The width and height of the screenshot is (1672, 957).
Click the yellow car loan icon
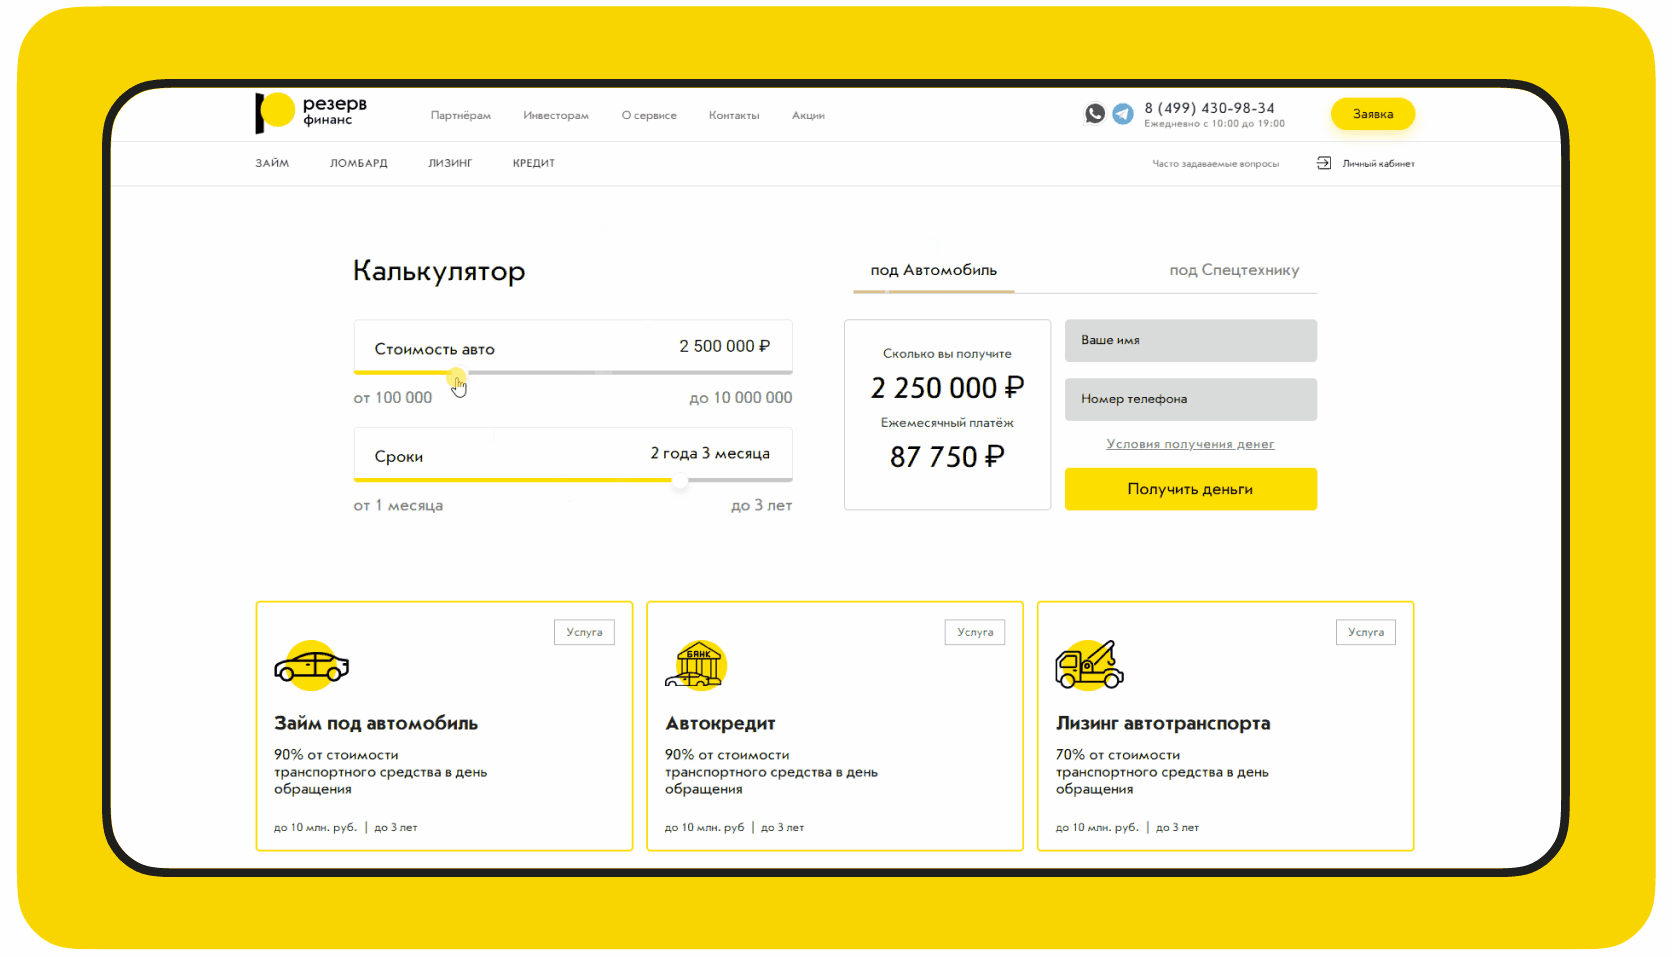[x=311, y=666]
